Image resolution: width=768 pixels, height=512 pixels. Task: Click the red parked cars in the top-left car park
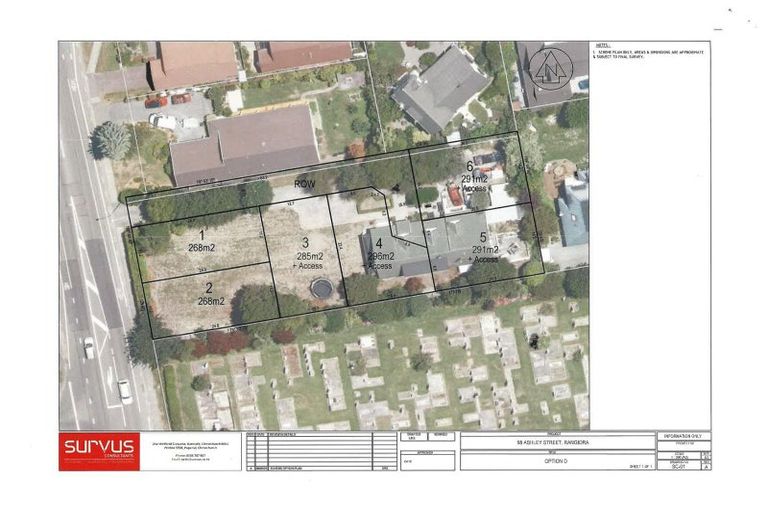[167, 100]
